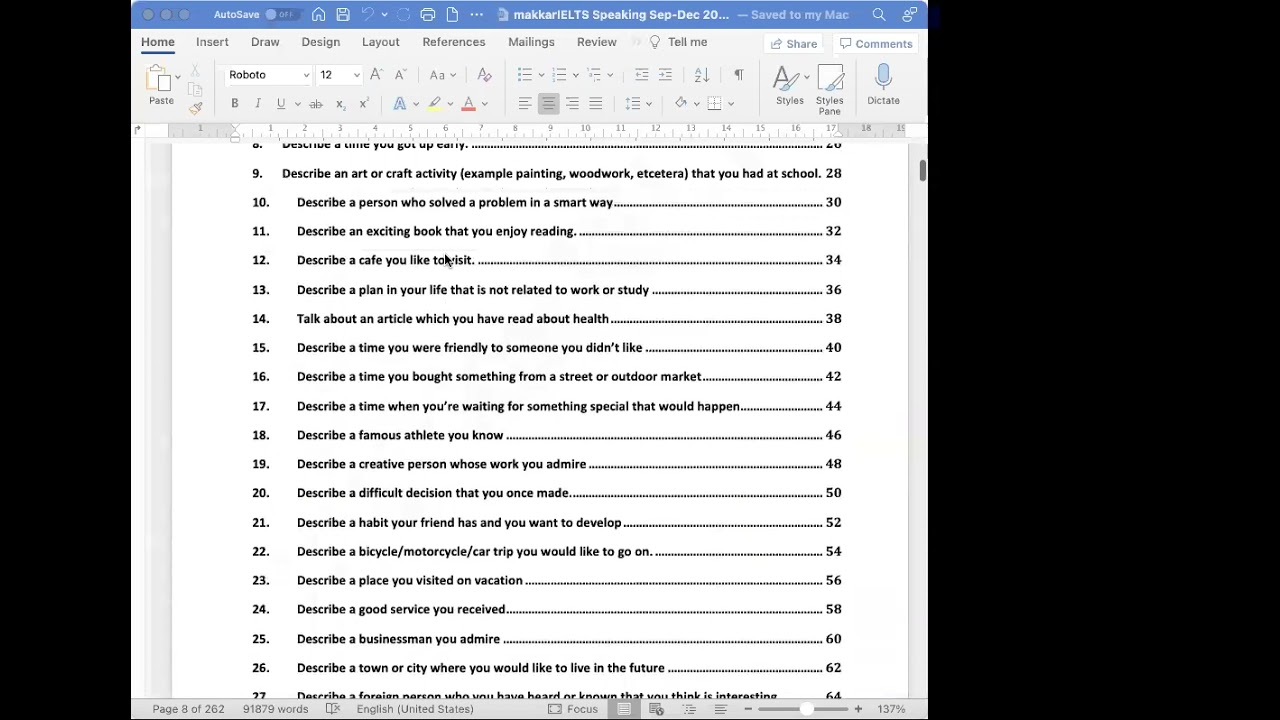Click the Format Painter brush icon

[x=196, y=108]
